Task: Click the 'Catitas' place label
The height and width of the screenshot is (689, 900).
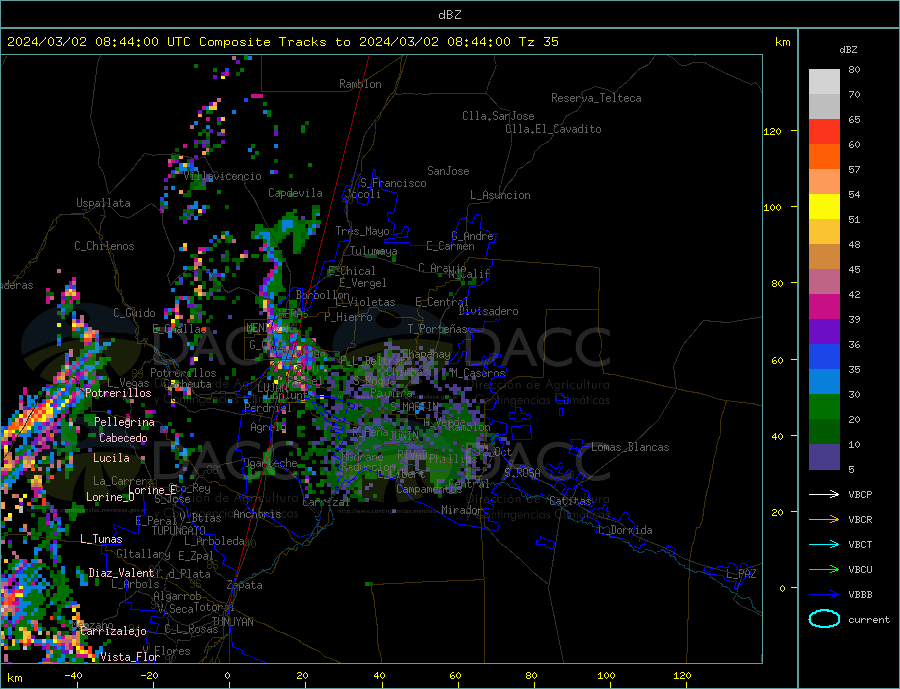Action: (x=570, y=501)
